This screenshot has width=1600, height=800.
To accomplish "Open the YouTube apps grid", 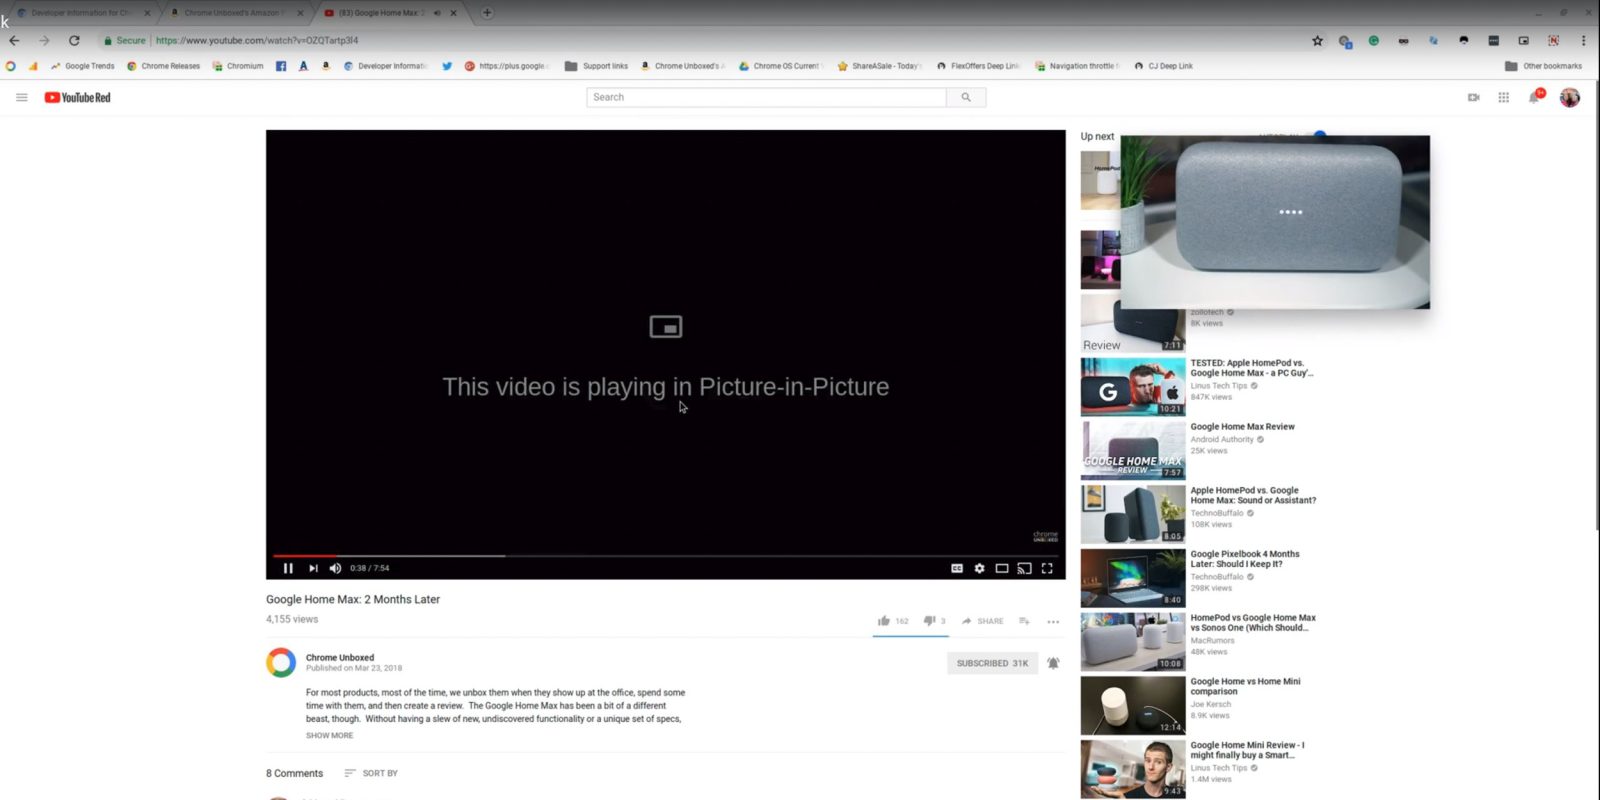I will tap(1503, 97).
